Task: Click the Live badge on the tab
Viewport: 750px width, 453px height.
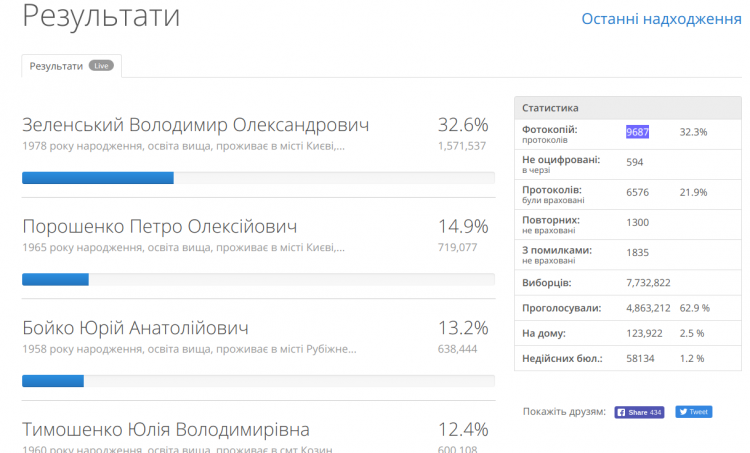Action: (100, 66)
